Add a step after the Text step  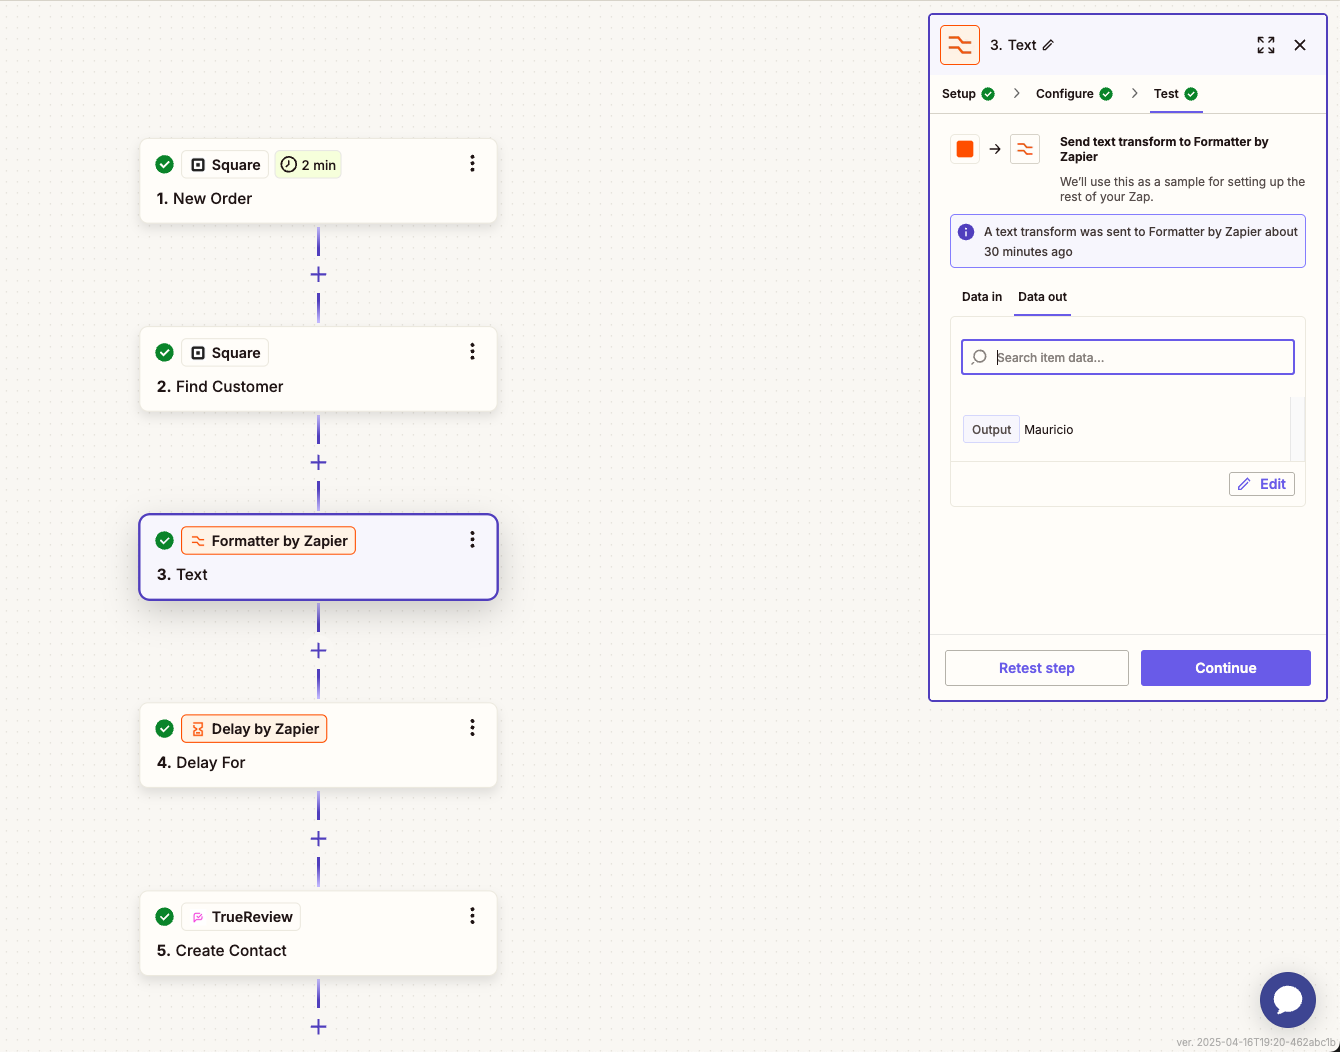point(318,650)
